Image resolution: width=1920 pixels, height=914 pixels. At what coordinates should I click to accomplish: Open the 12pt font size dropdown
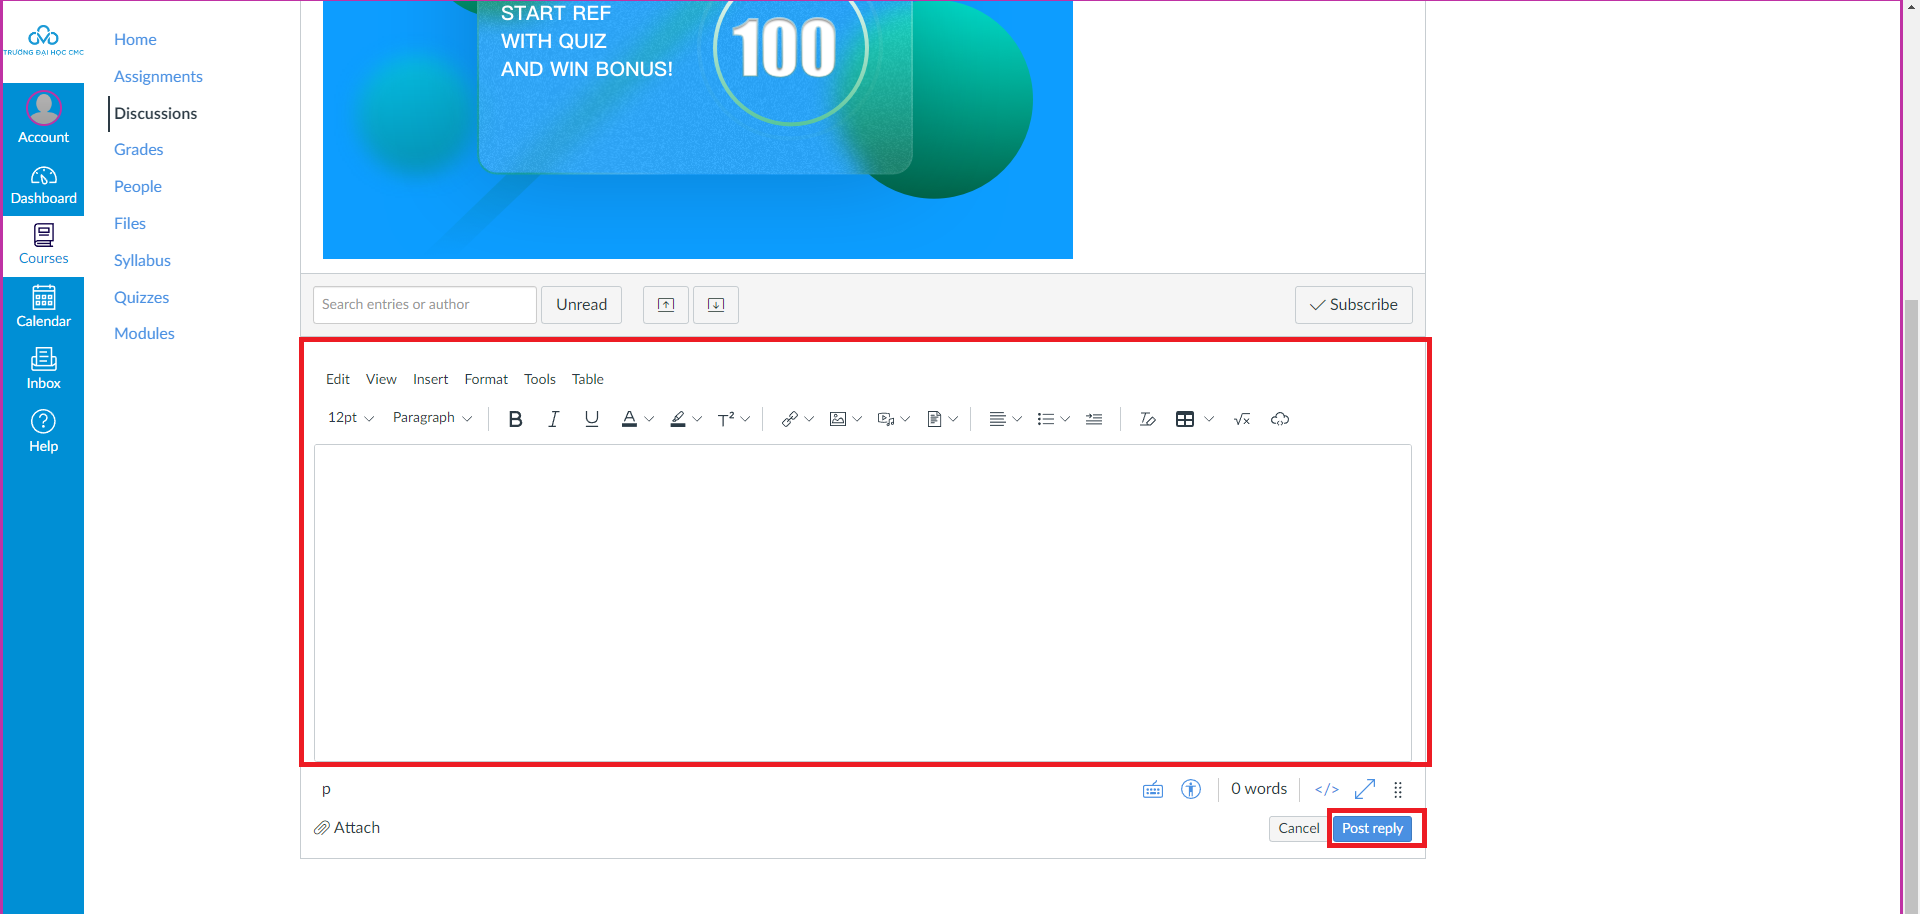350,418
